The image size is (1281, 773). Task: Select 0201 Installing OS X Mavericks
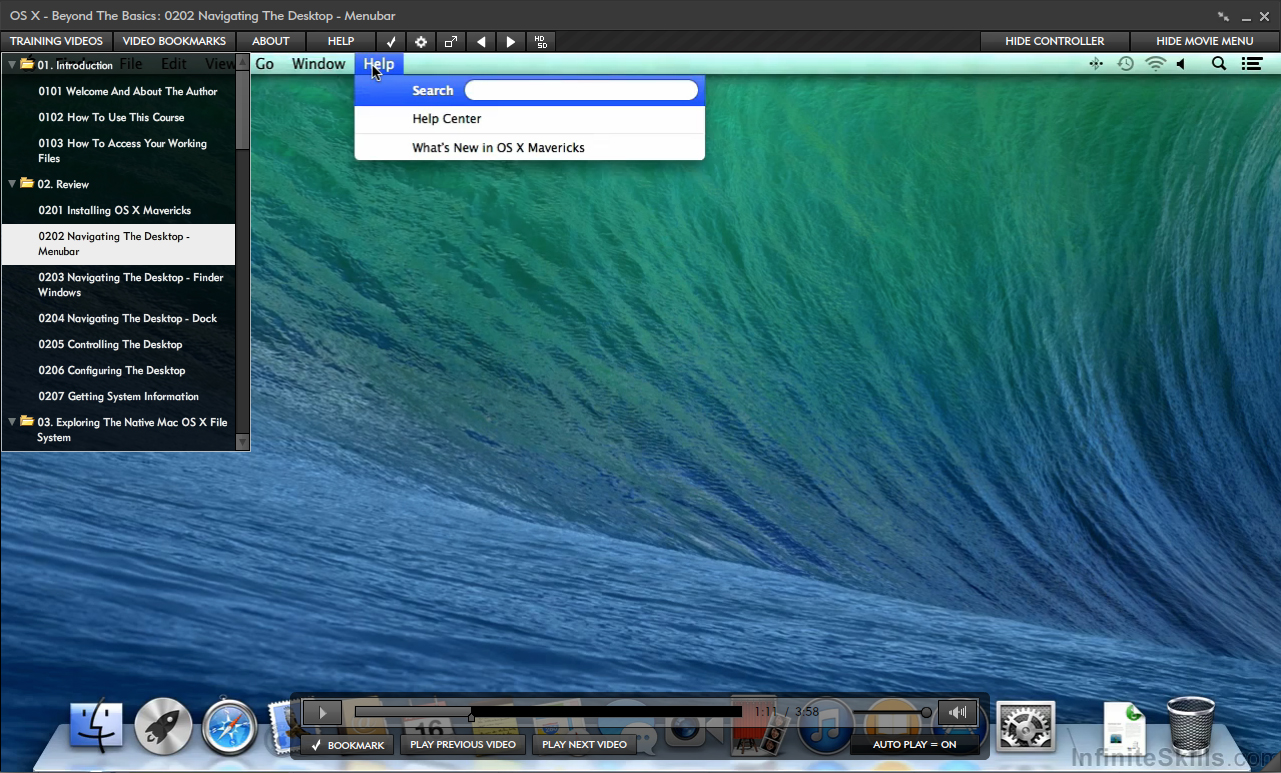coord(118,210)
